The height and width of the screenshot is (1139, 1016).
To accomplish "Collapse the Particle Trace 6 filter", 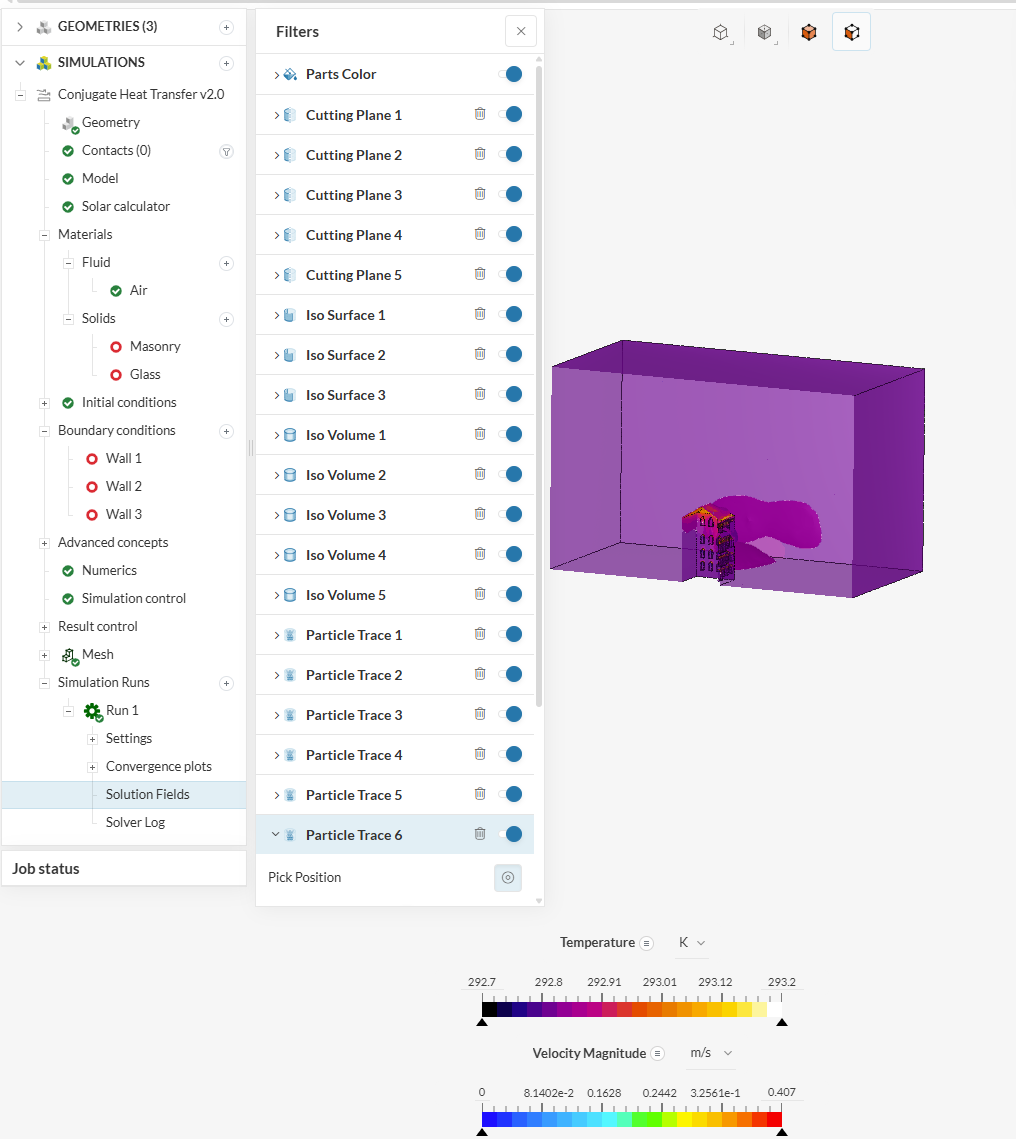I will click(x=275, y=835).
